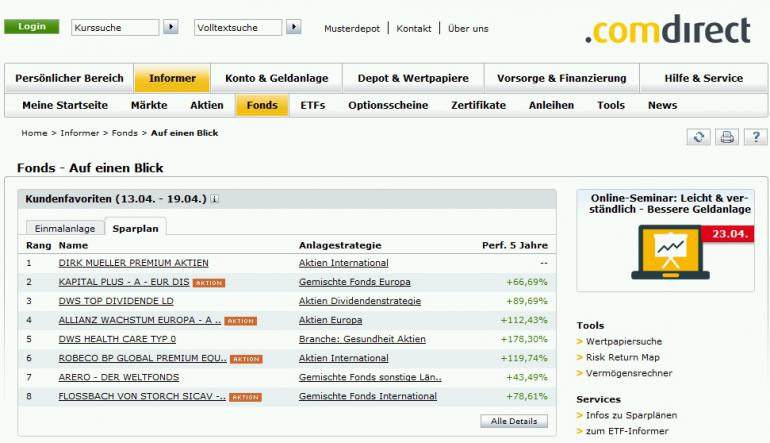The width and height of the screenshot is (770, 443).
Task: Click the Alle Details button
Action: coord(514,421)
